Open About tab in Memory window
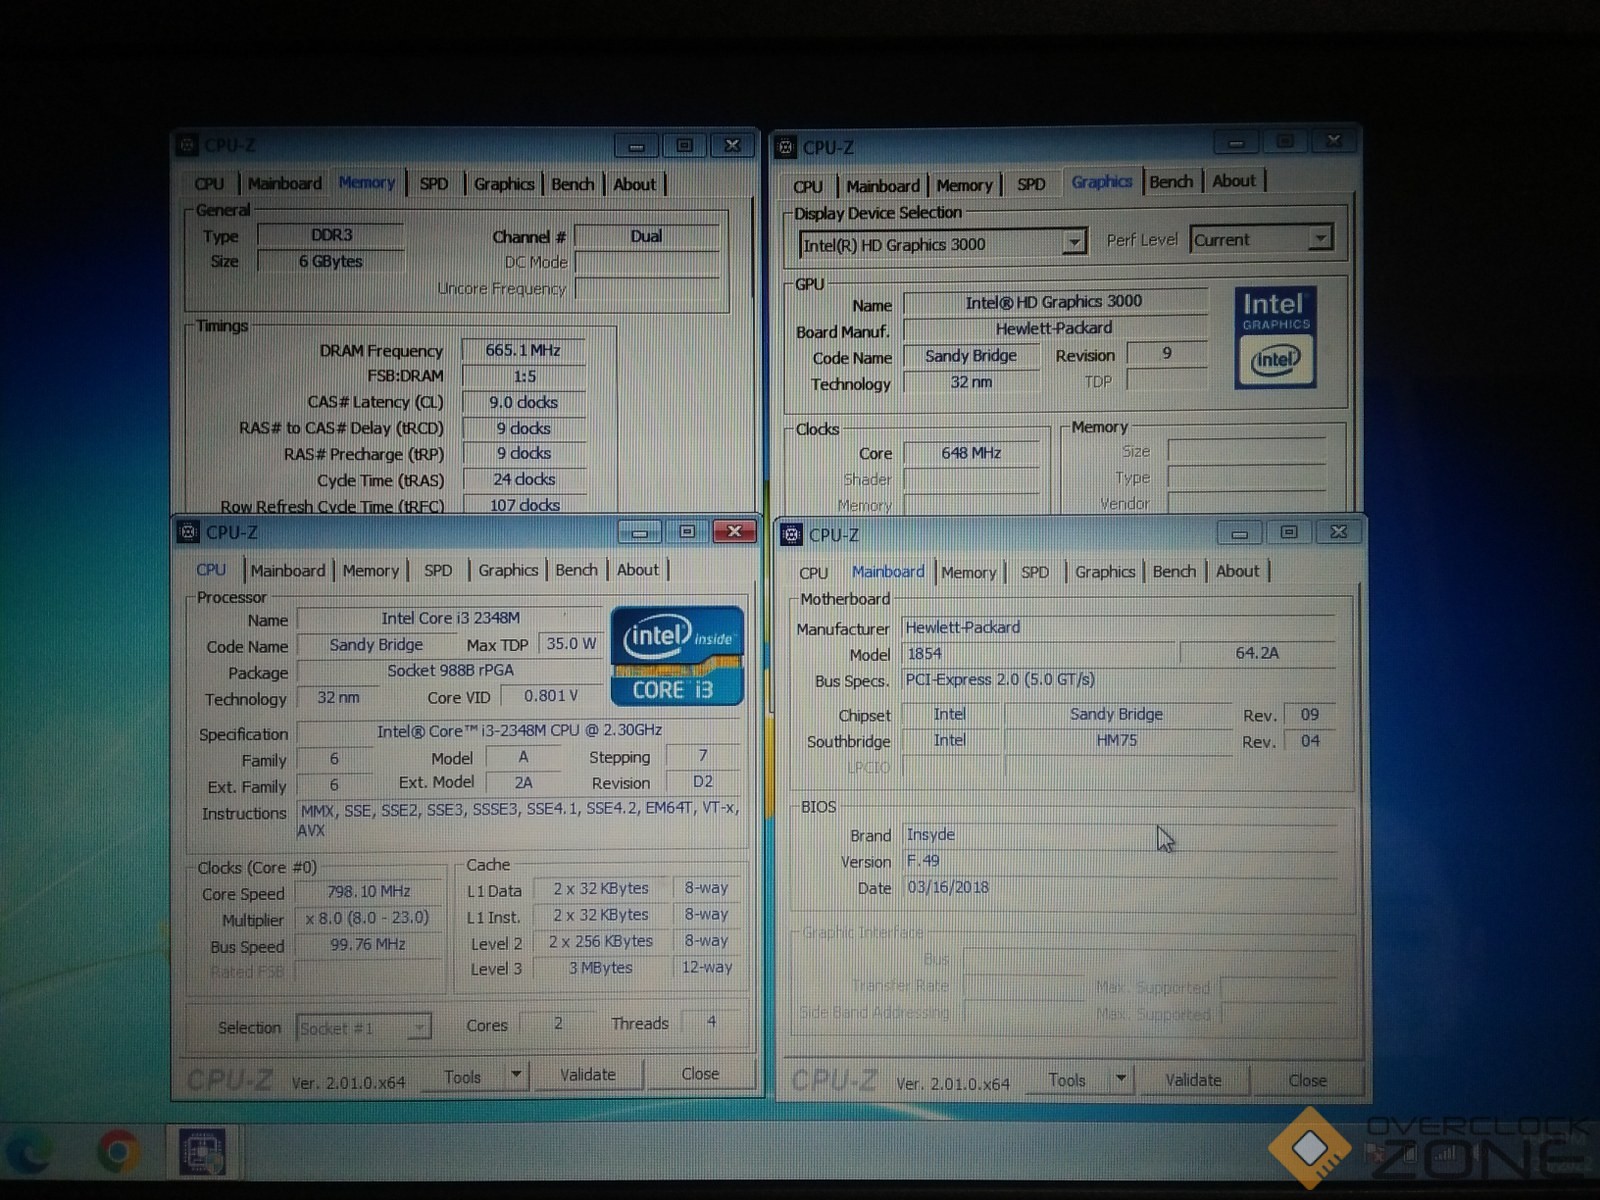Viewport: 1600px width, 1200px height. point(635,184)
